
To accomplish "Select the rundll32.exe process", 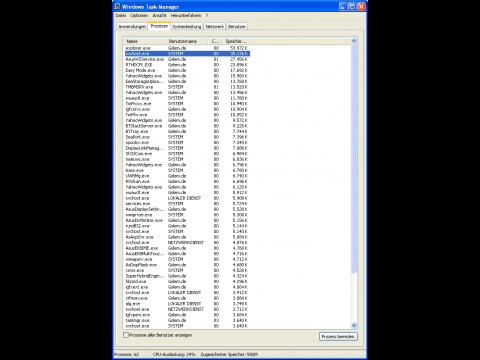I will (187, 226).
